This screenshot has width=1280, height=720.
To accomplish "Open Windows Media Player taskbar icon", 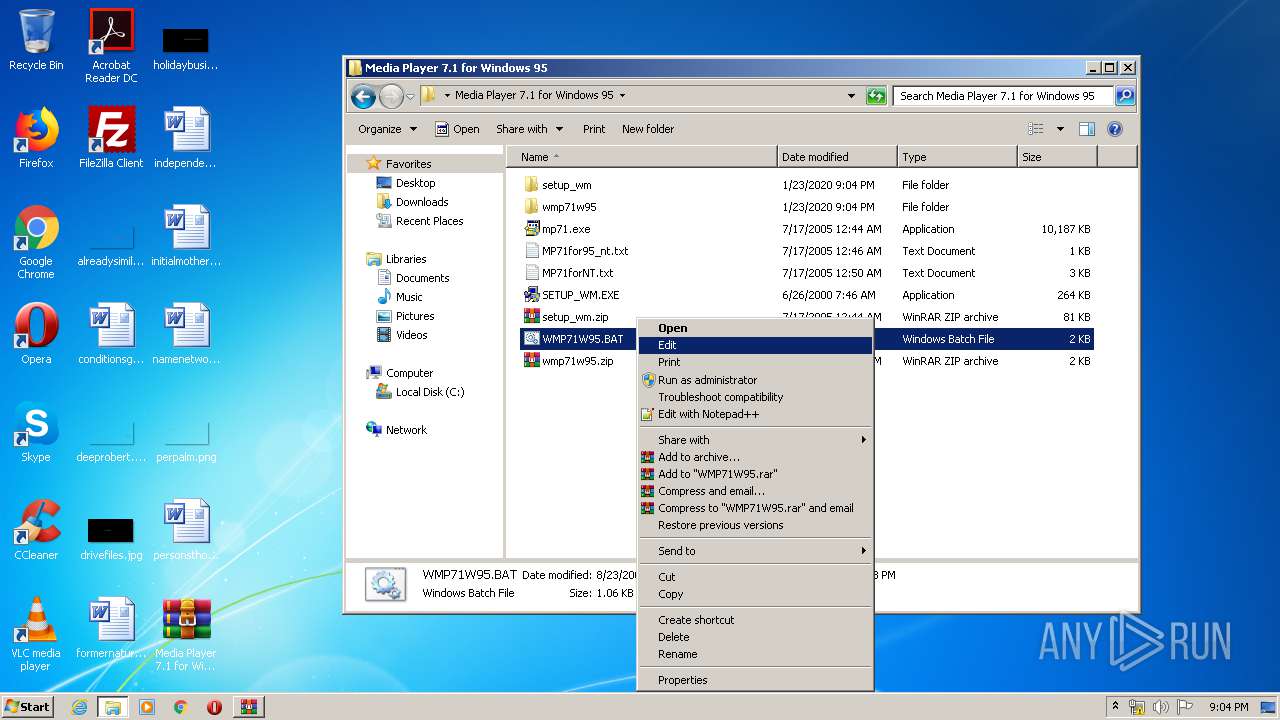I will (147, 707).
